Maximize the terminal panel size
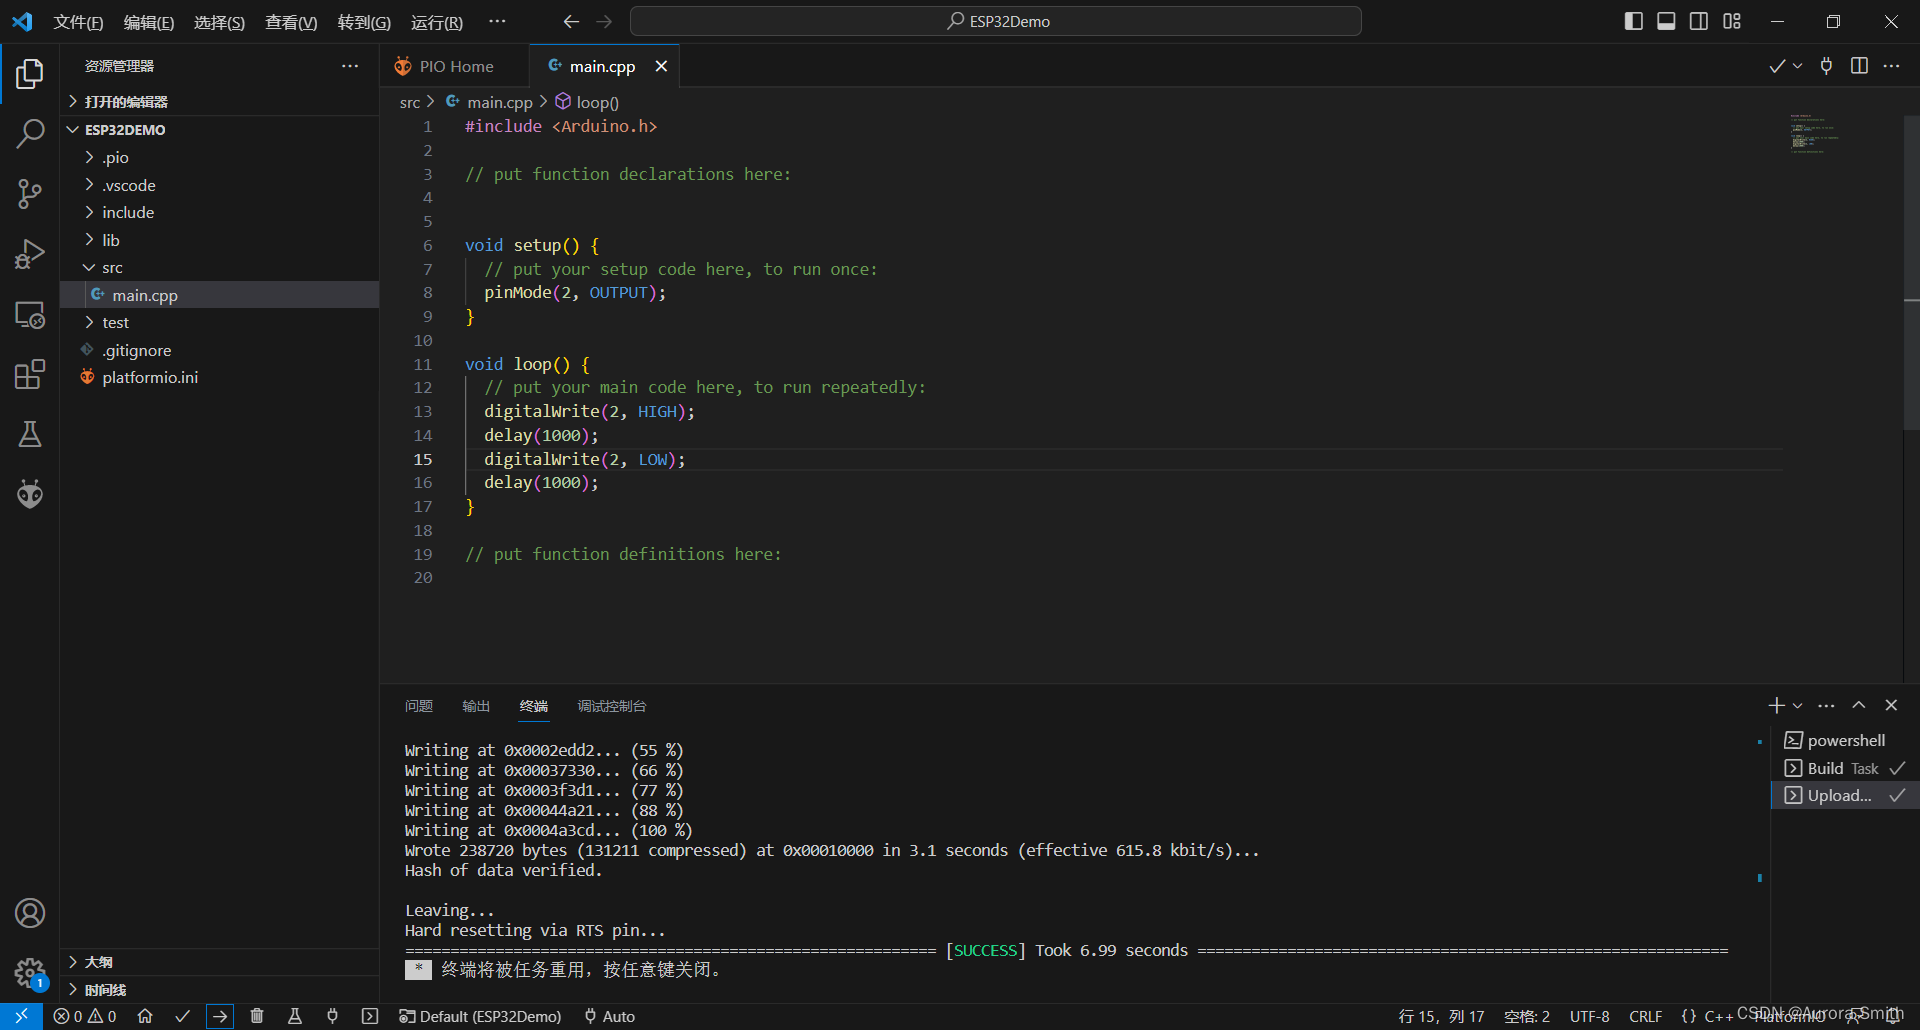Image resolution: width=1920 pixels, height=1030 pixels. pyautogui.click(x=1859, y=705)
